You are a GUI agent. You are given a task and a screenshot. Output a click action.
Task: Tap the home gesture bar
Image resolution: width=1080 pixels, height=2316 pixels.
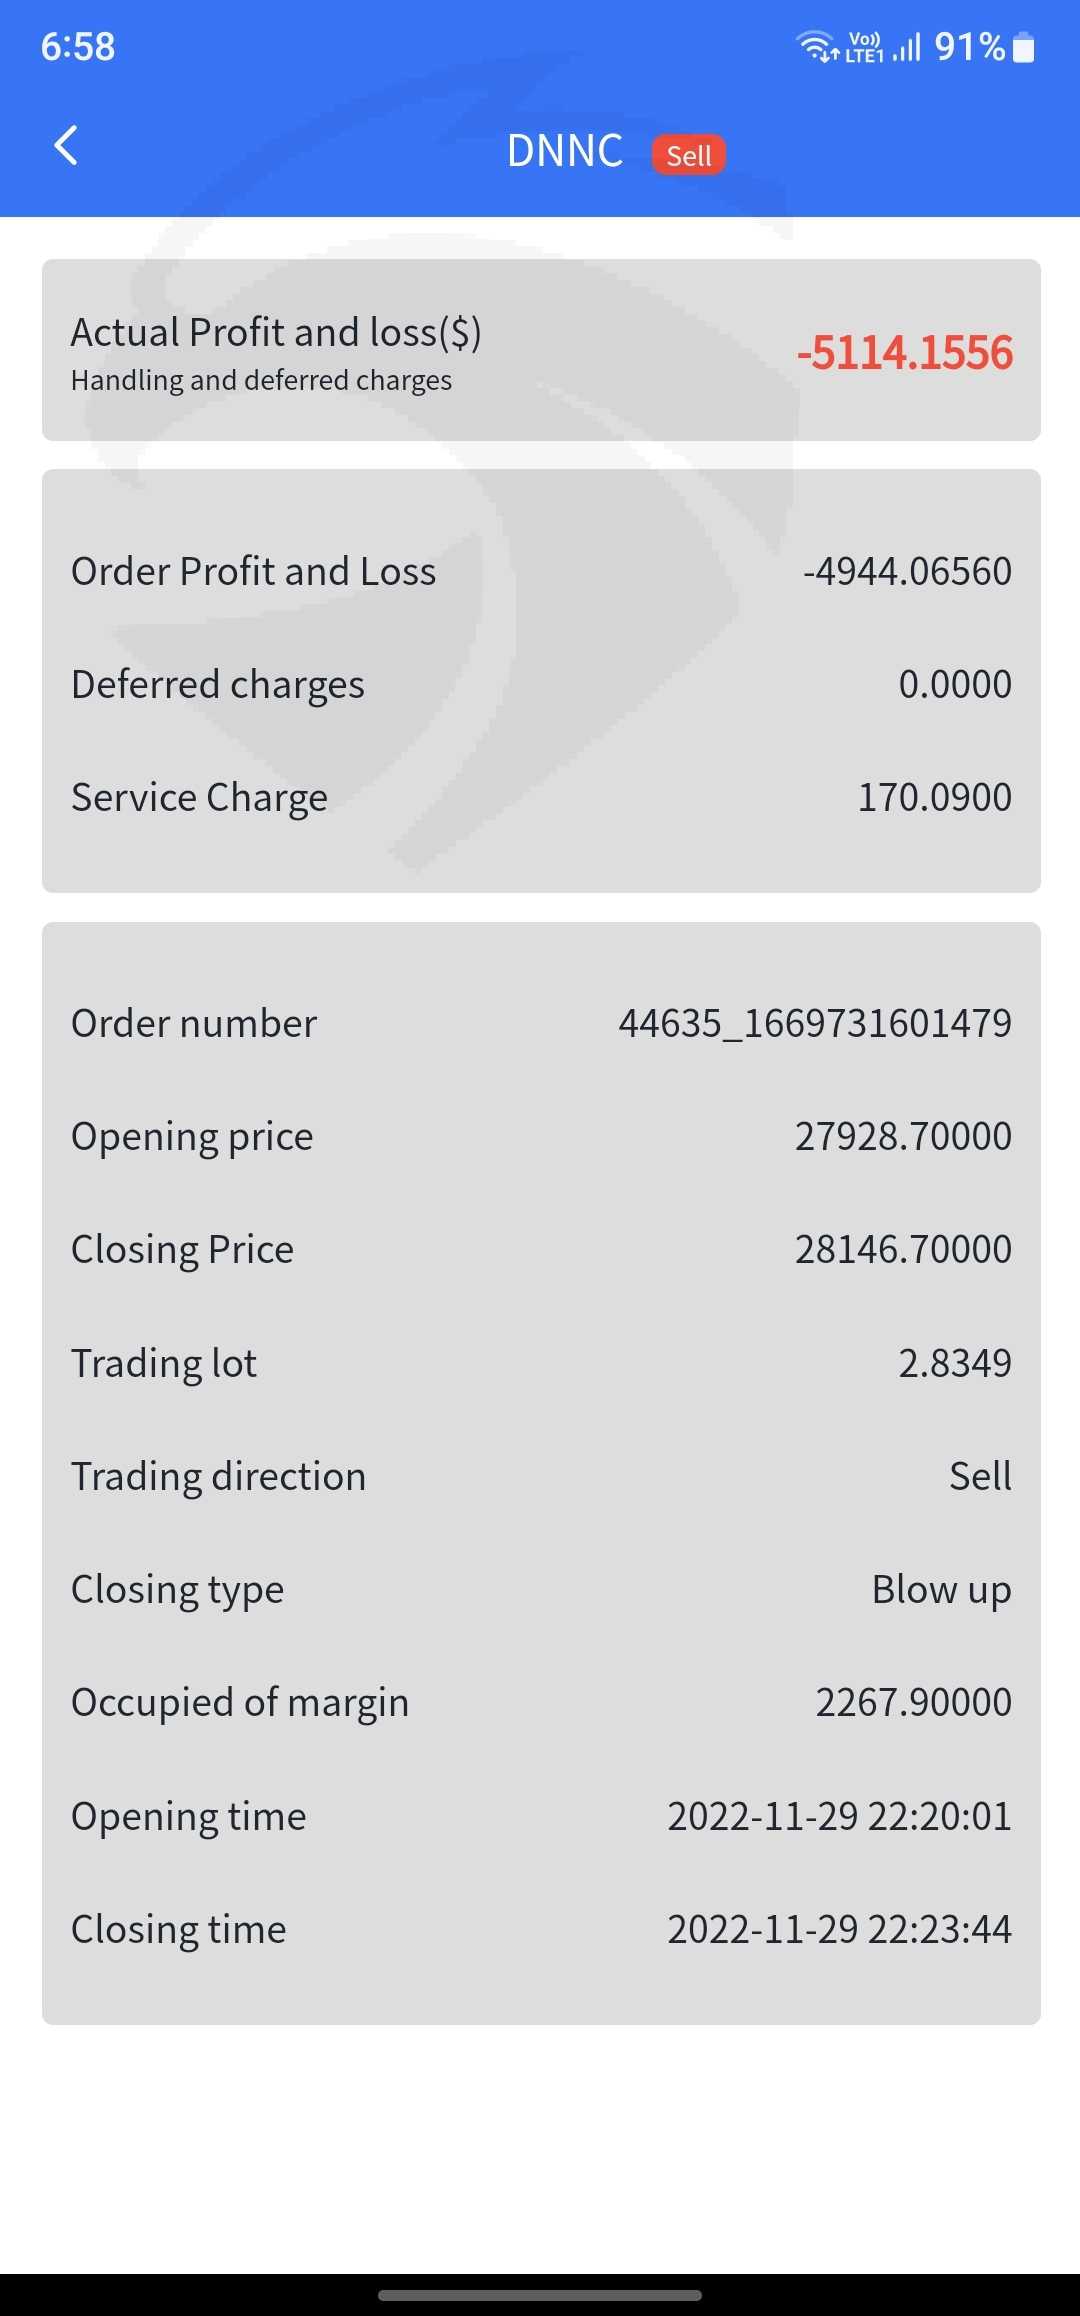(540, 2295)
